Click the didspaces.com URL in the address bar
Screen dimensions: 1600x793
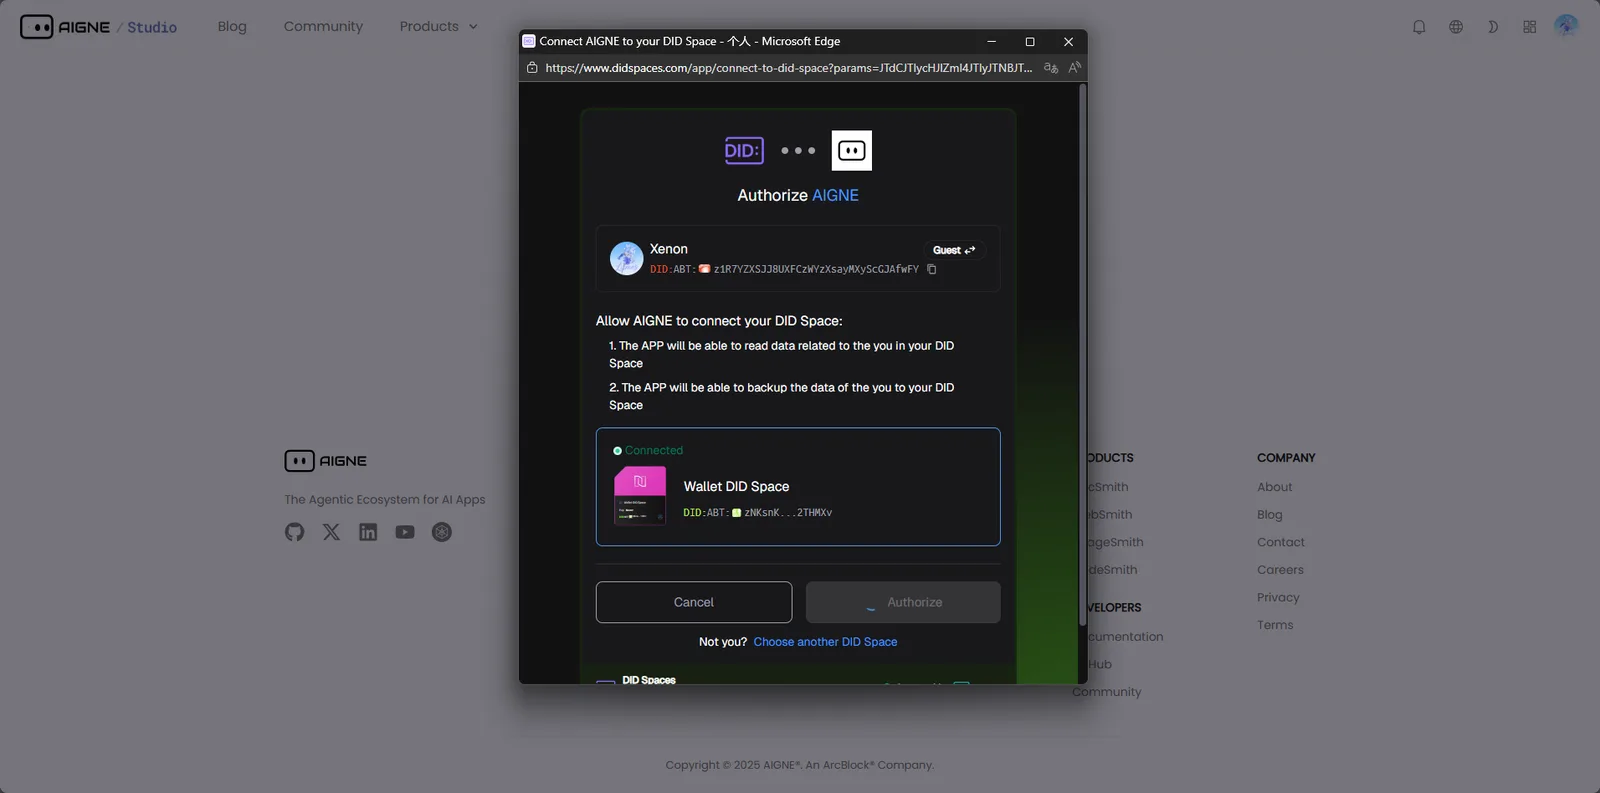pyautogui.click(x=788, y=68)
